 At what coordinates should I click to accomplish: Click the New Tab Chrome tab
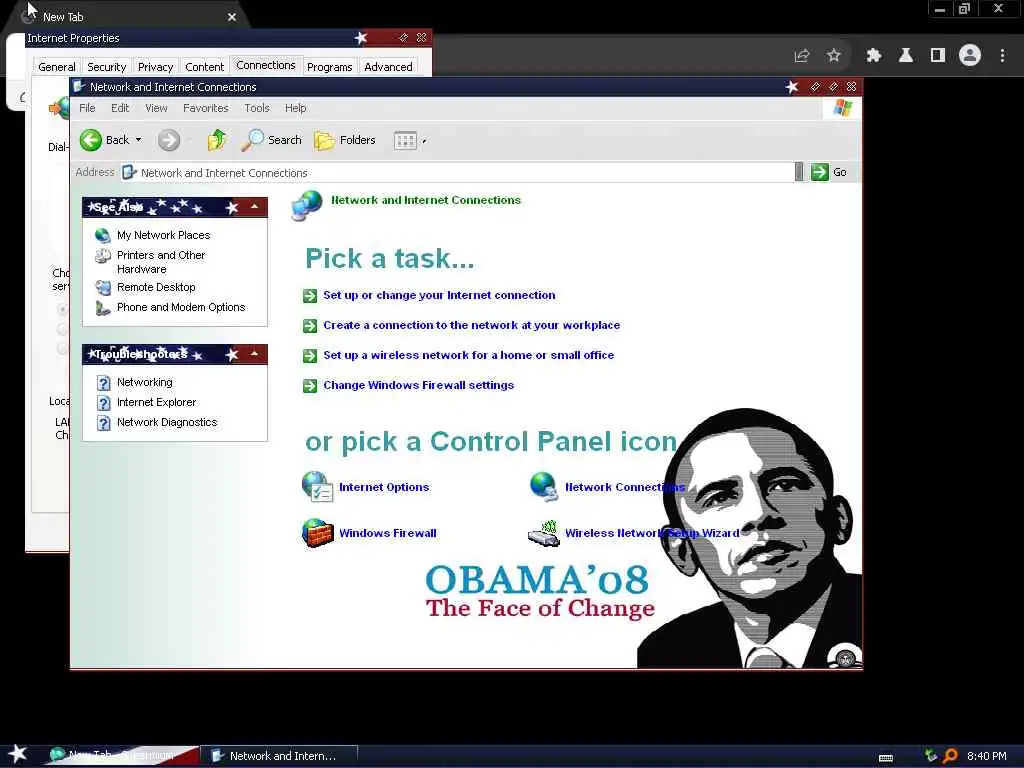coord(127,17)
